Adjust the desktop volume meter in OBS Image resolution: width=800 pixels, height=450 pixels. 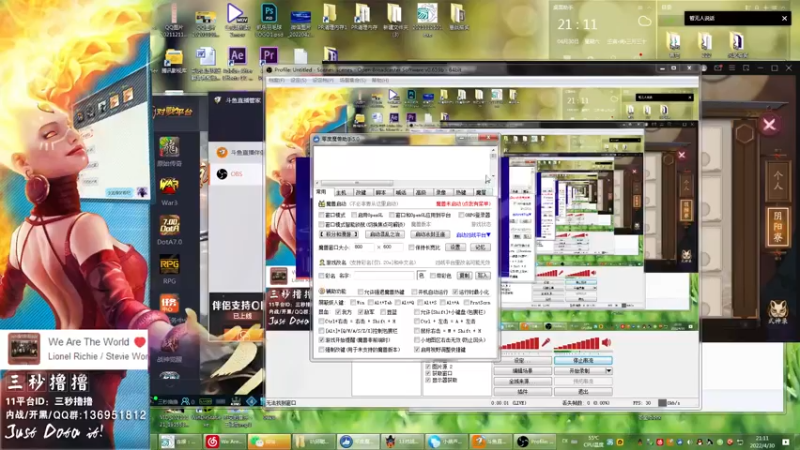[577, 343]
